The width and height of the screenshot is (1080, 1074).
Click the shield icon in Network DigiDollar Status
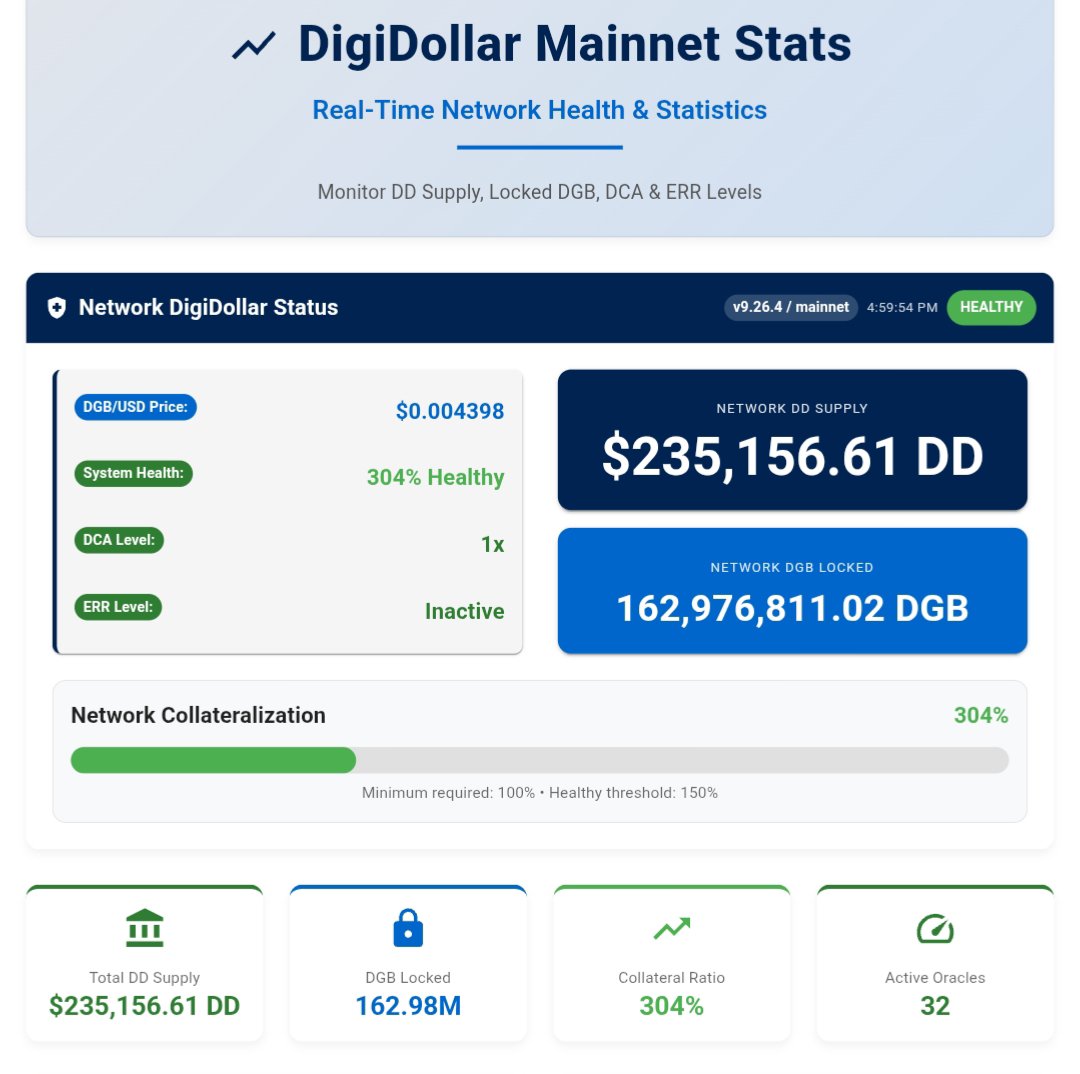(x=56, y=307)
